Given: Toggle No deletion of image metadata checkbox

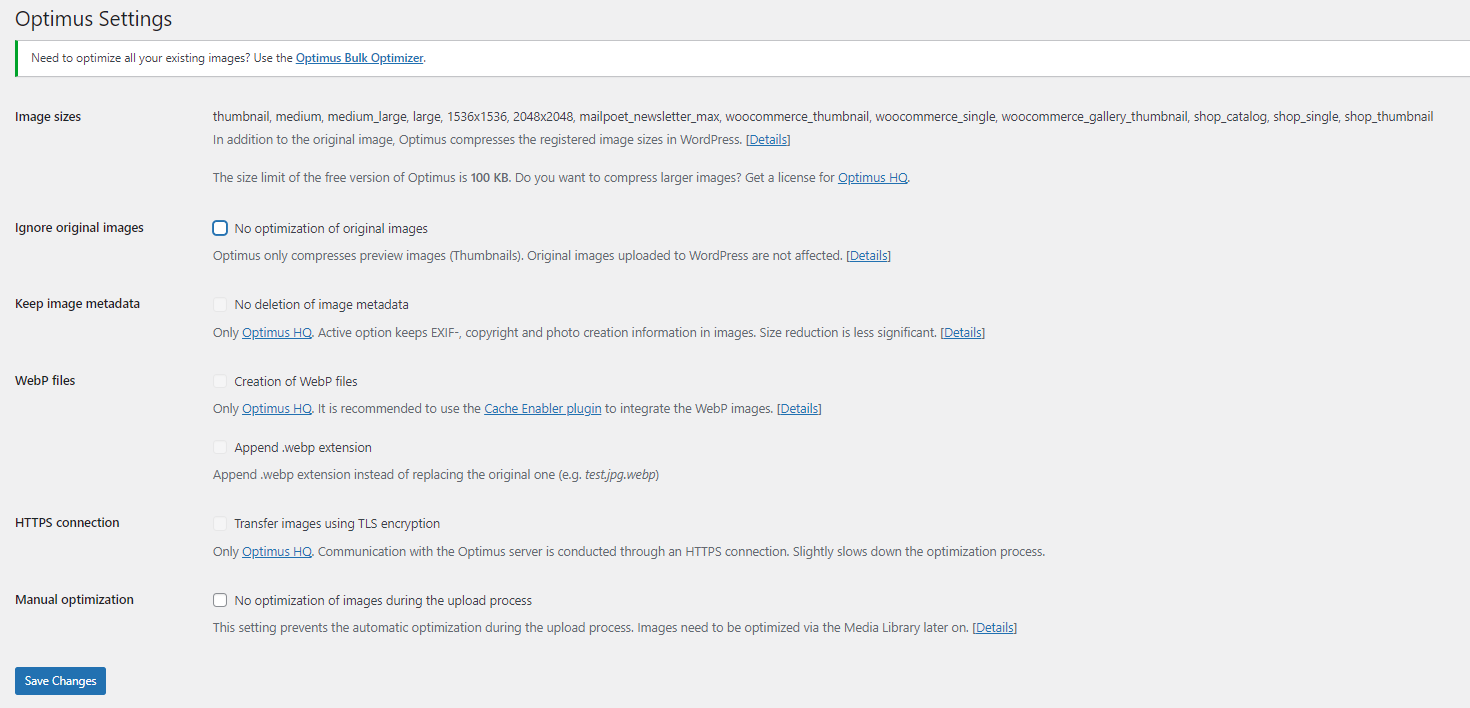Looking at the screenshot, I should (x=220, y=304).
